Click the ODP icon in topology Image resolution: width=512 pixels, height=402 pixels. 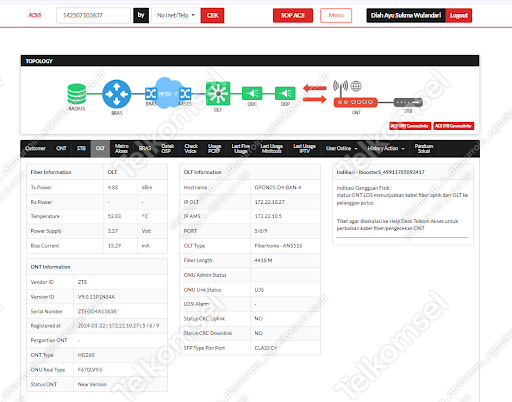[x=285, y=93]
